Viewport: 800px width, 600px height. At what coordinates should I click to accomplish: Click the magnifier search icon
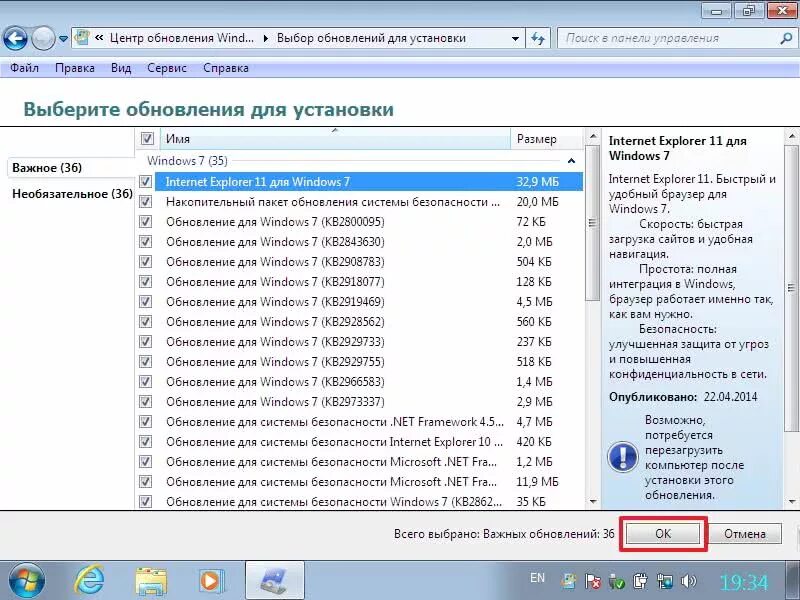(786, 38)
